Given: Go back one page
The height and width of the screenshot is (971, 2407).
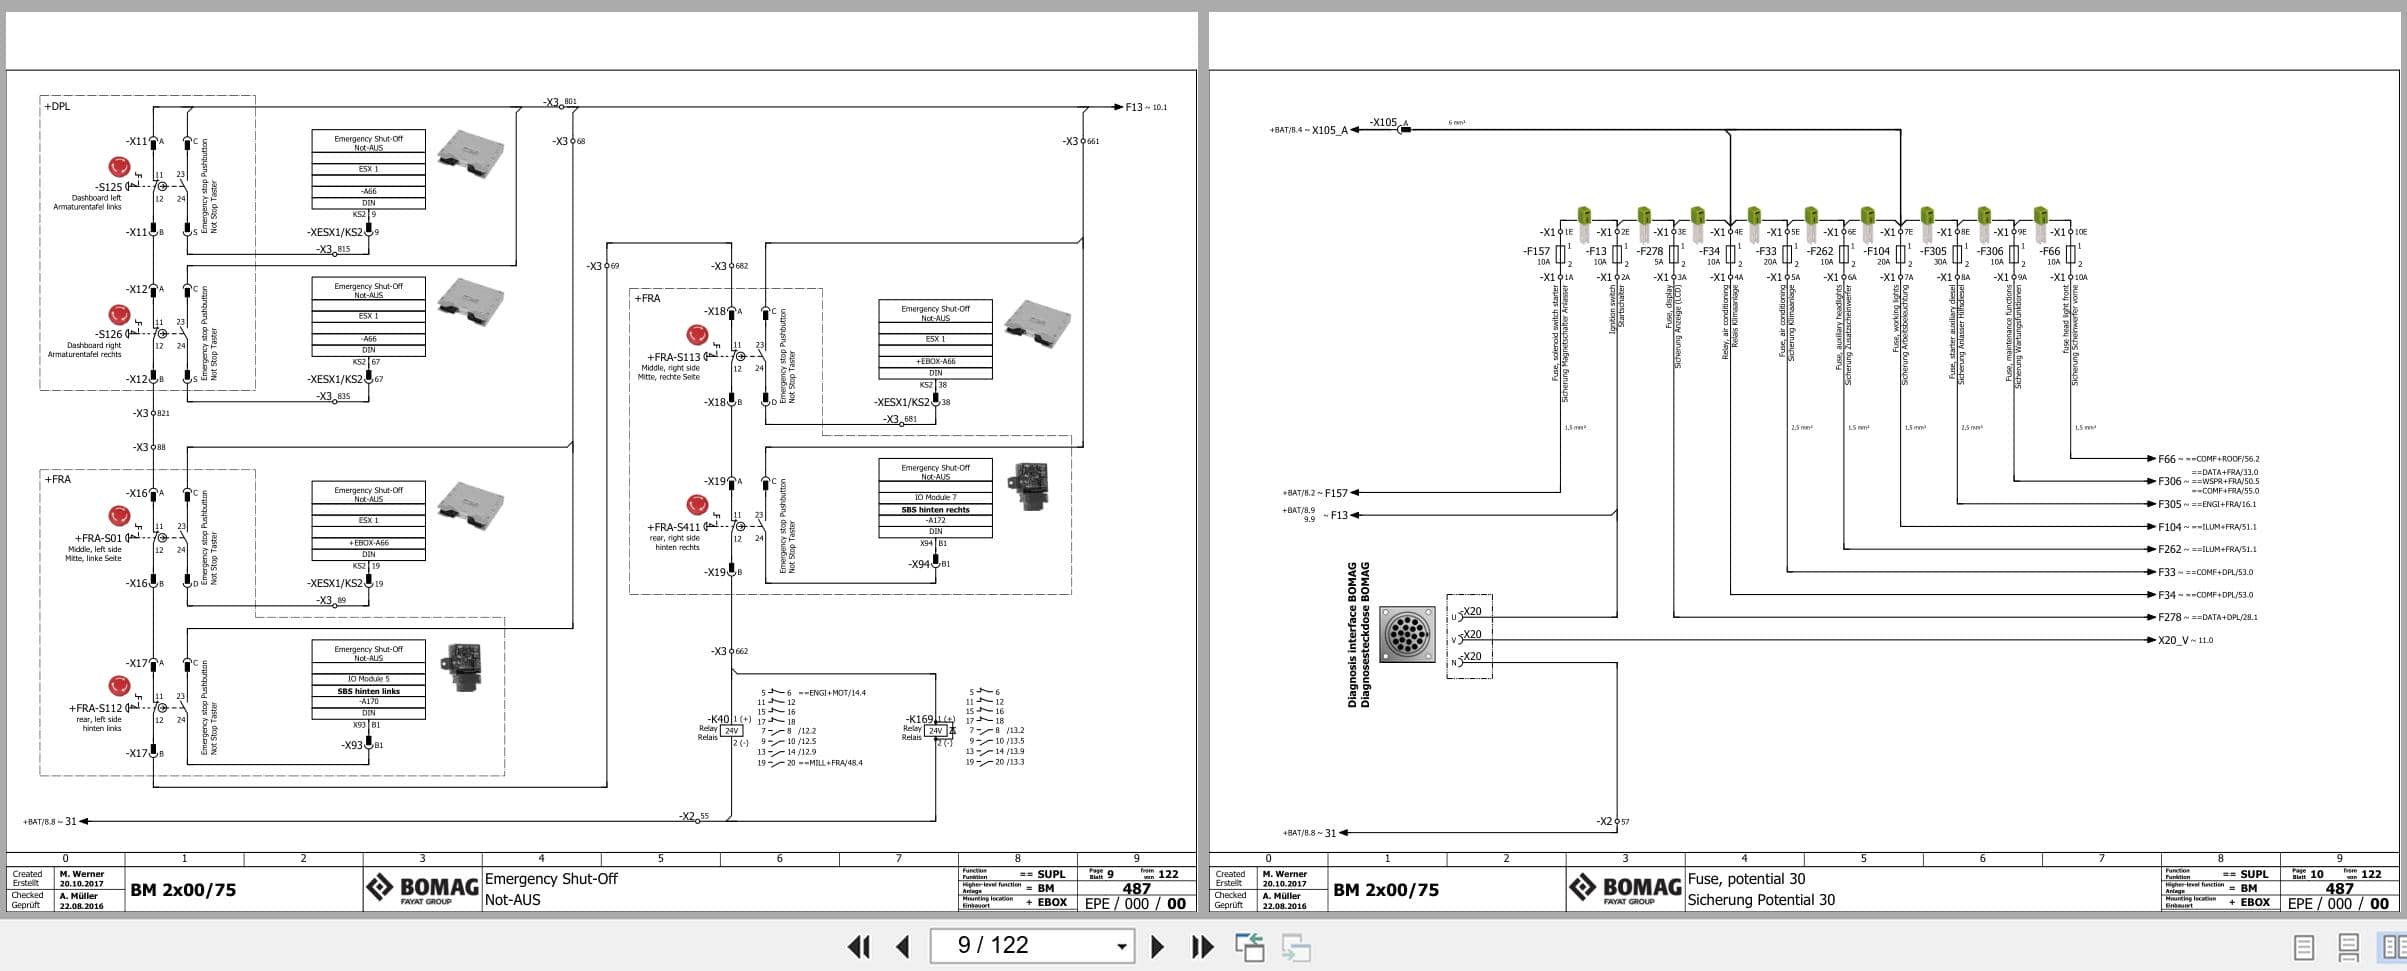Looking at the screenshot, I should tap(903, 946).
